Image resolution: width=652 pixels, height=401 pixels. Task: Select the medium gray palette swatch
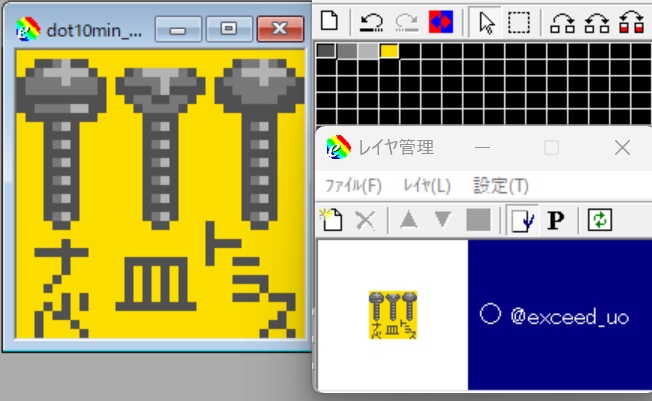pyautogui.click(x=347, y=51)
